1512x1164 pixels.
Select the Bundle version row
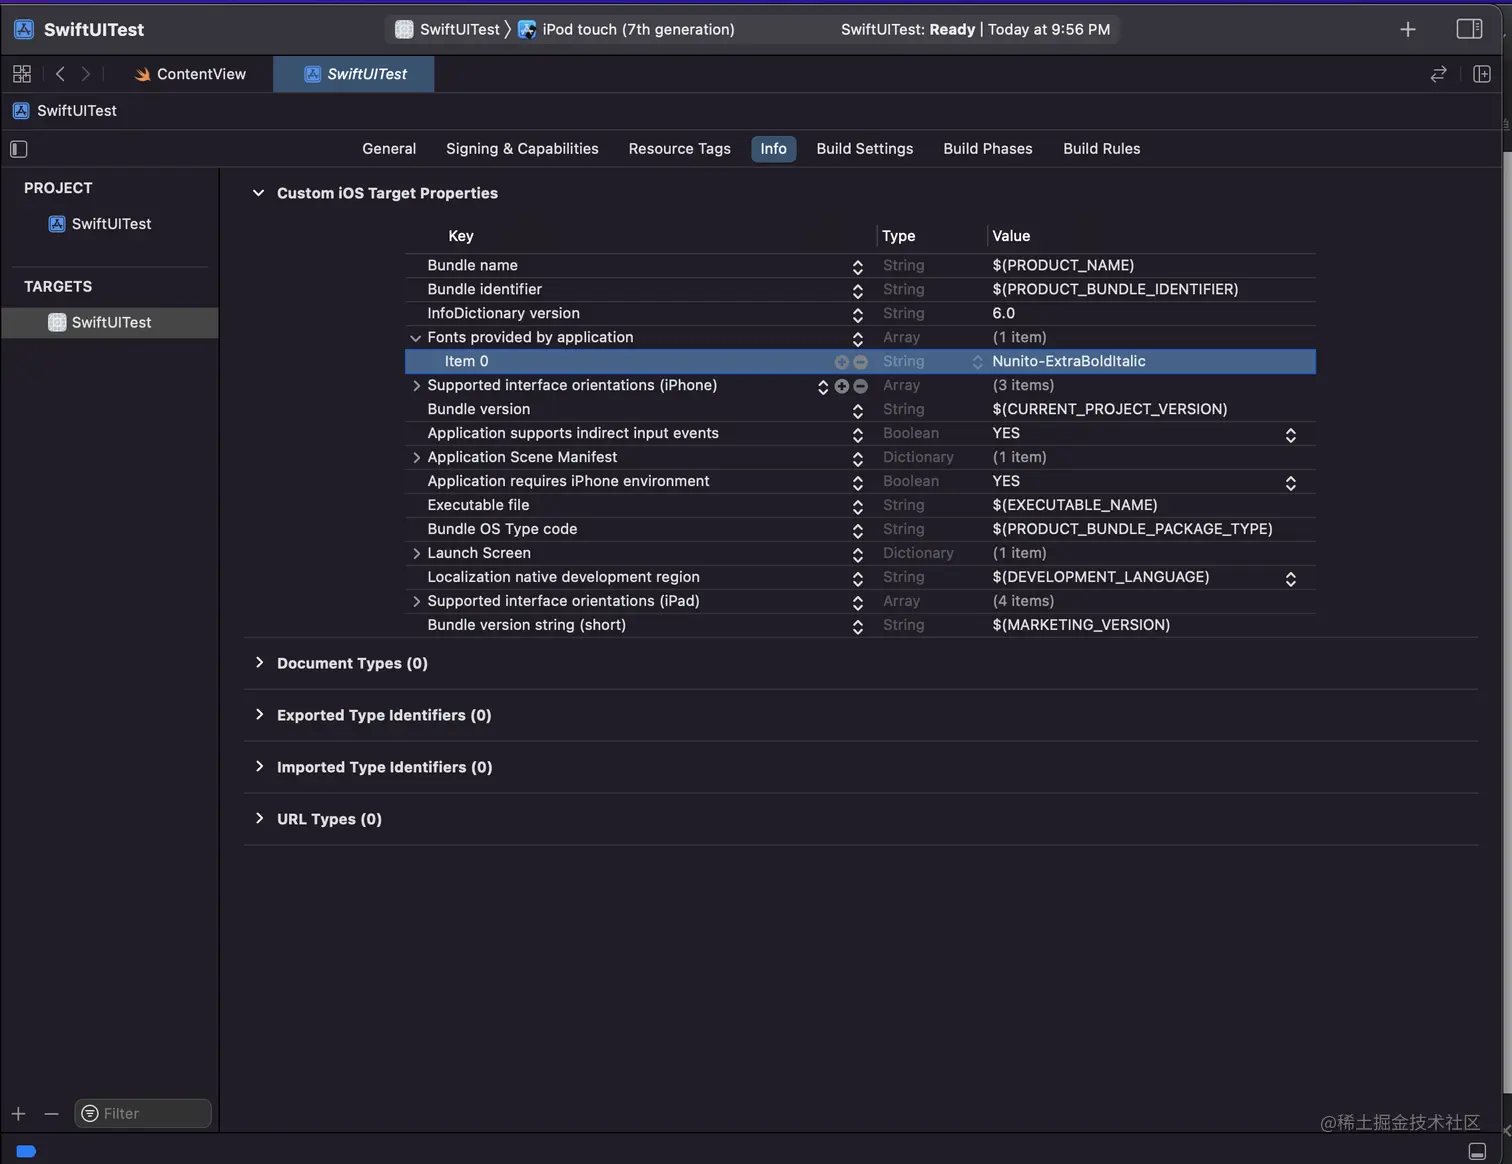(860, 410)
